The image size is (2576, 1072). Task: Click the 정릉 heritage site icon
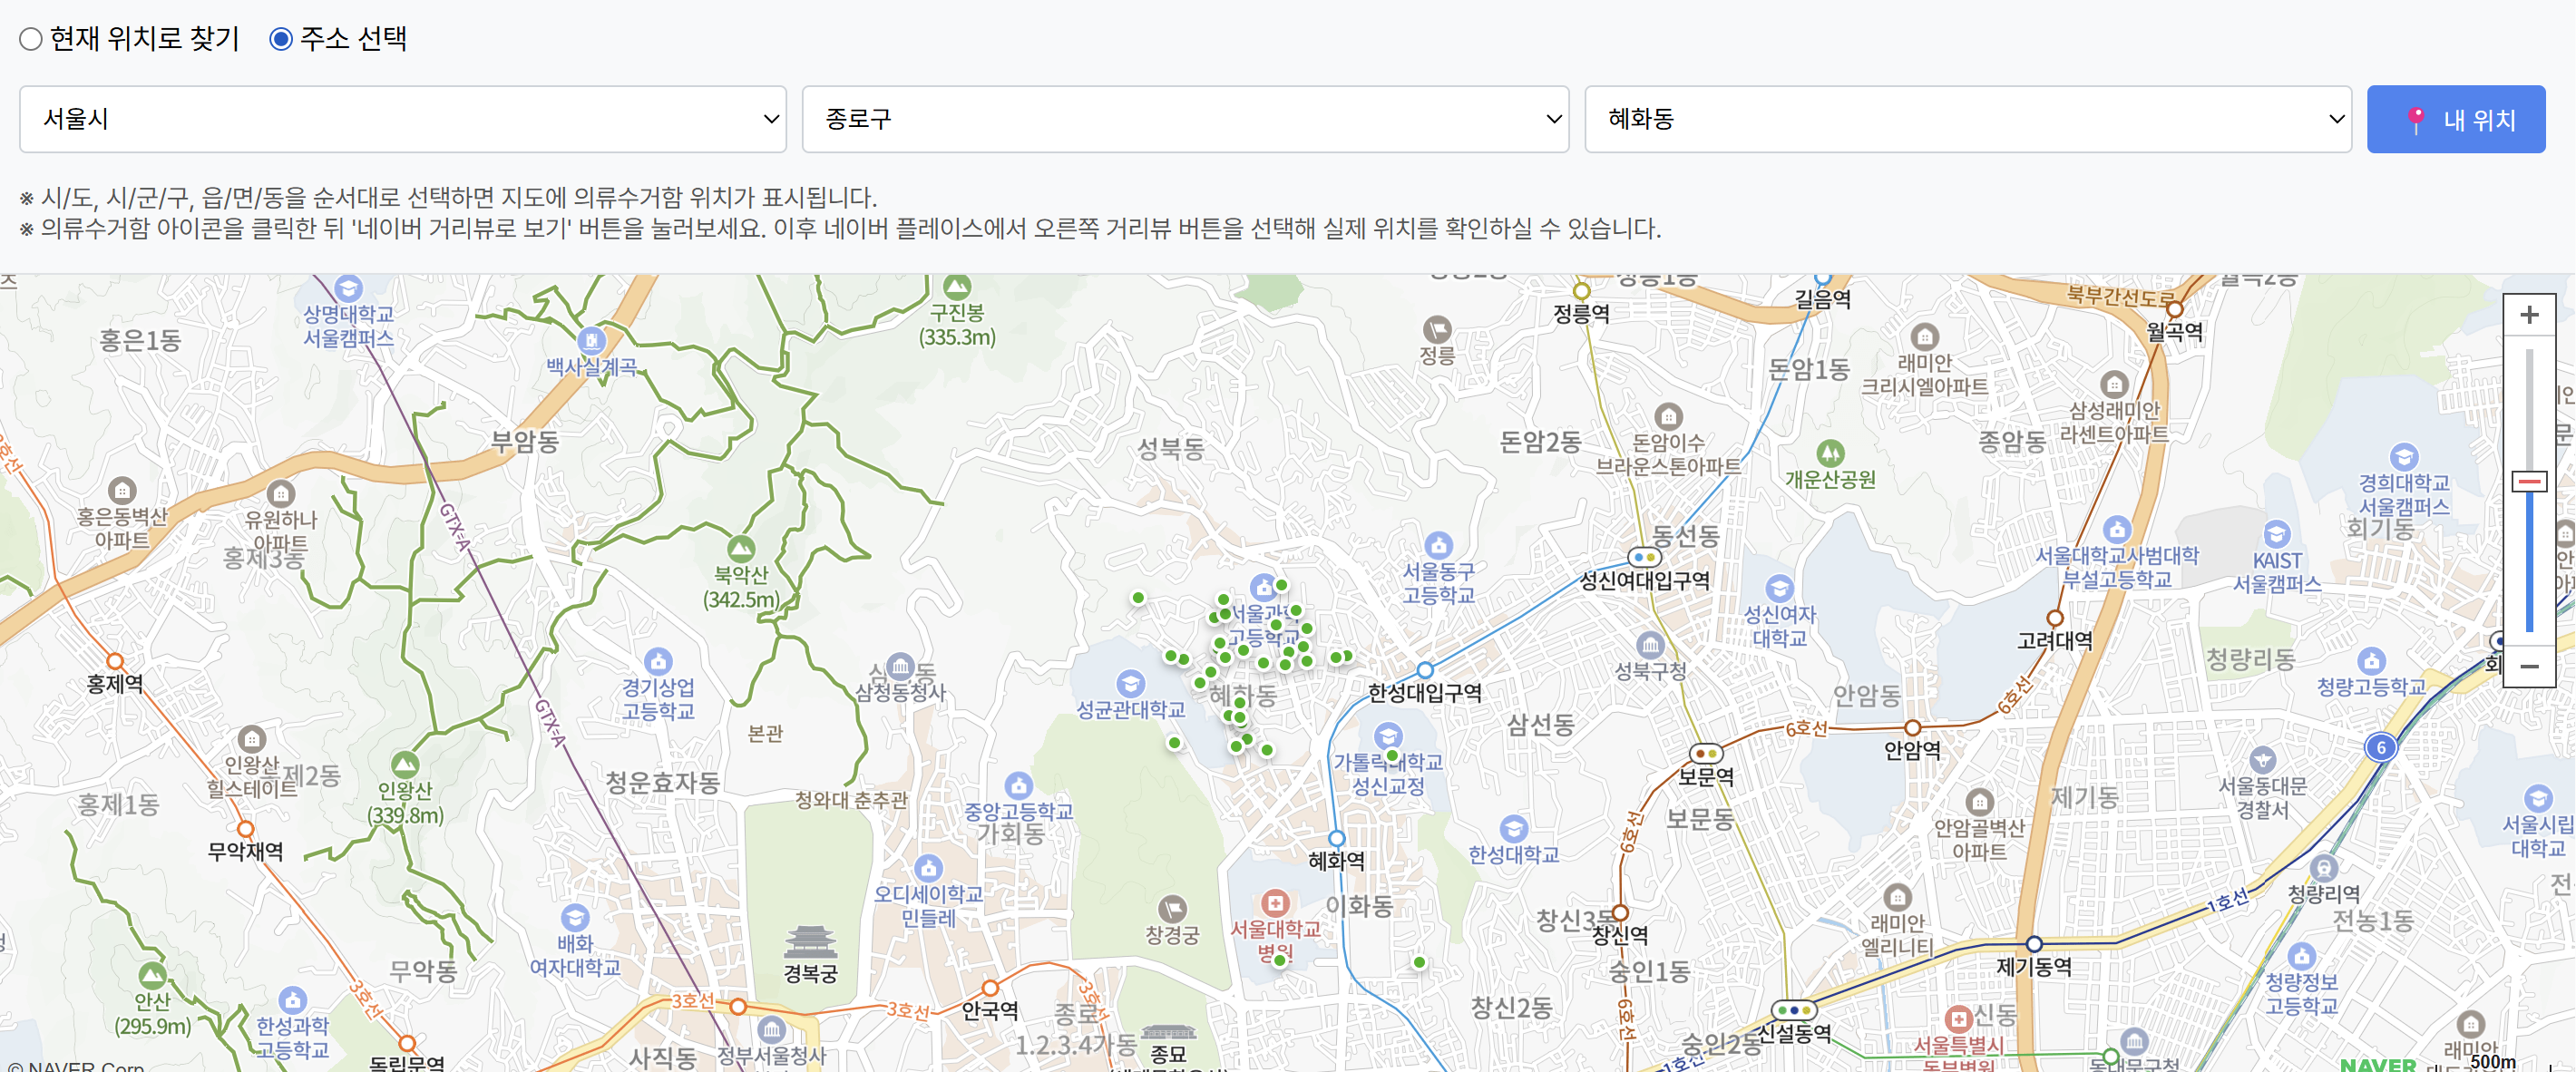tap(1437, 329)
